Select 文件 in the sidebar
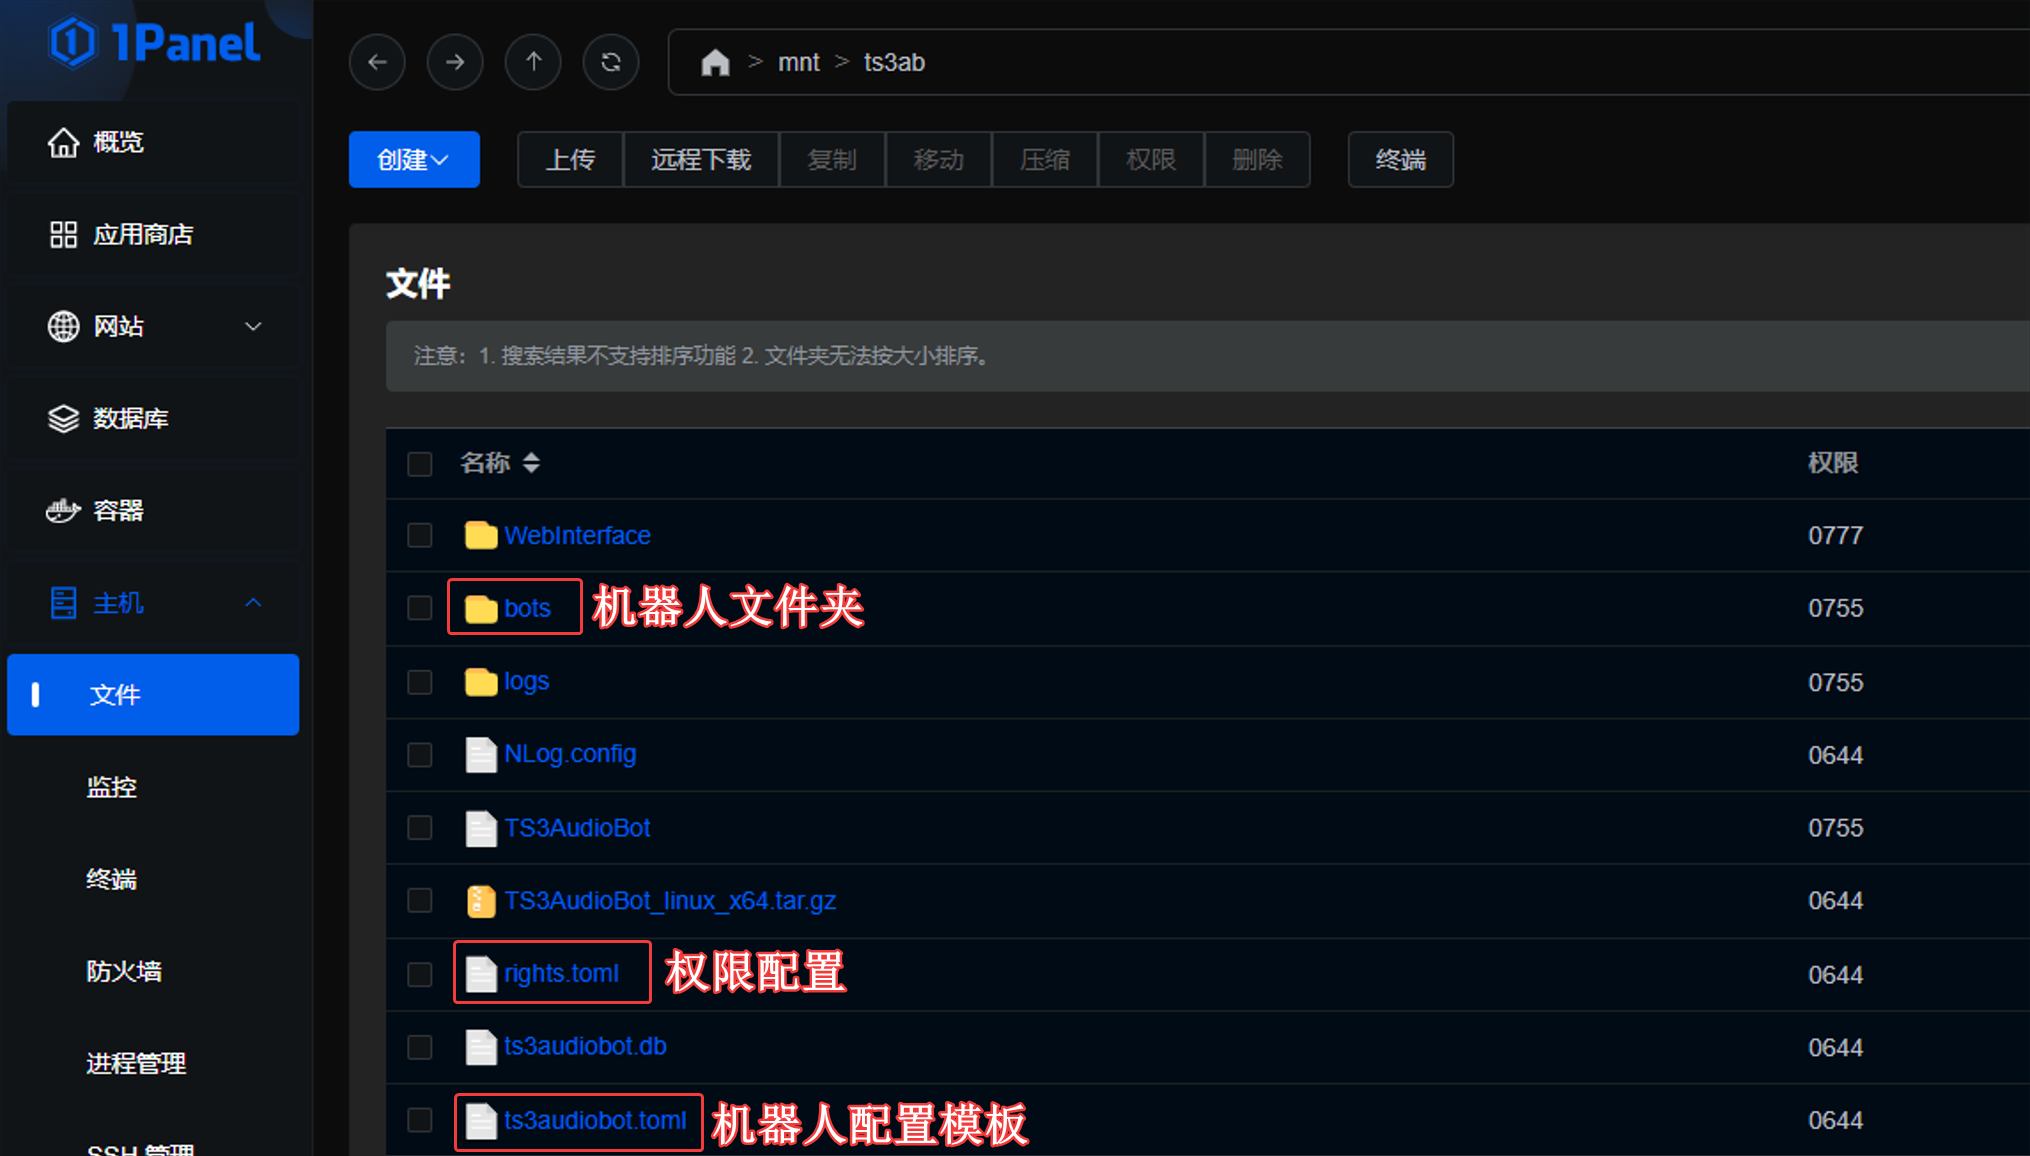 pyautogui.click(x=153, y=695)
